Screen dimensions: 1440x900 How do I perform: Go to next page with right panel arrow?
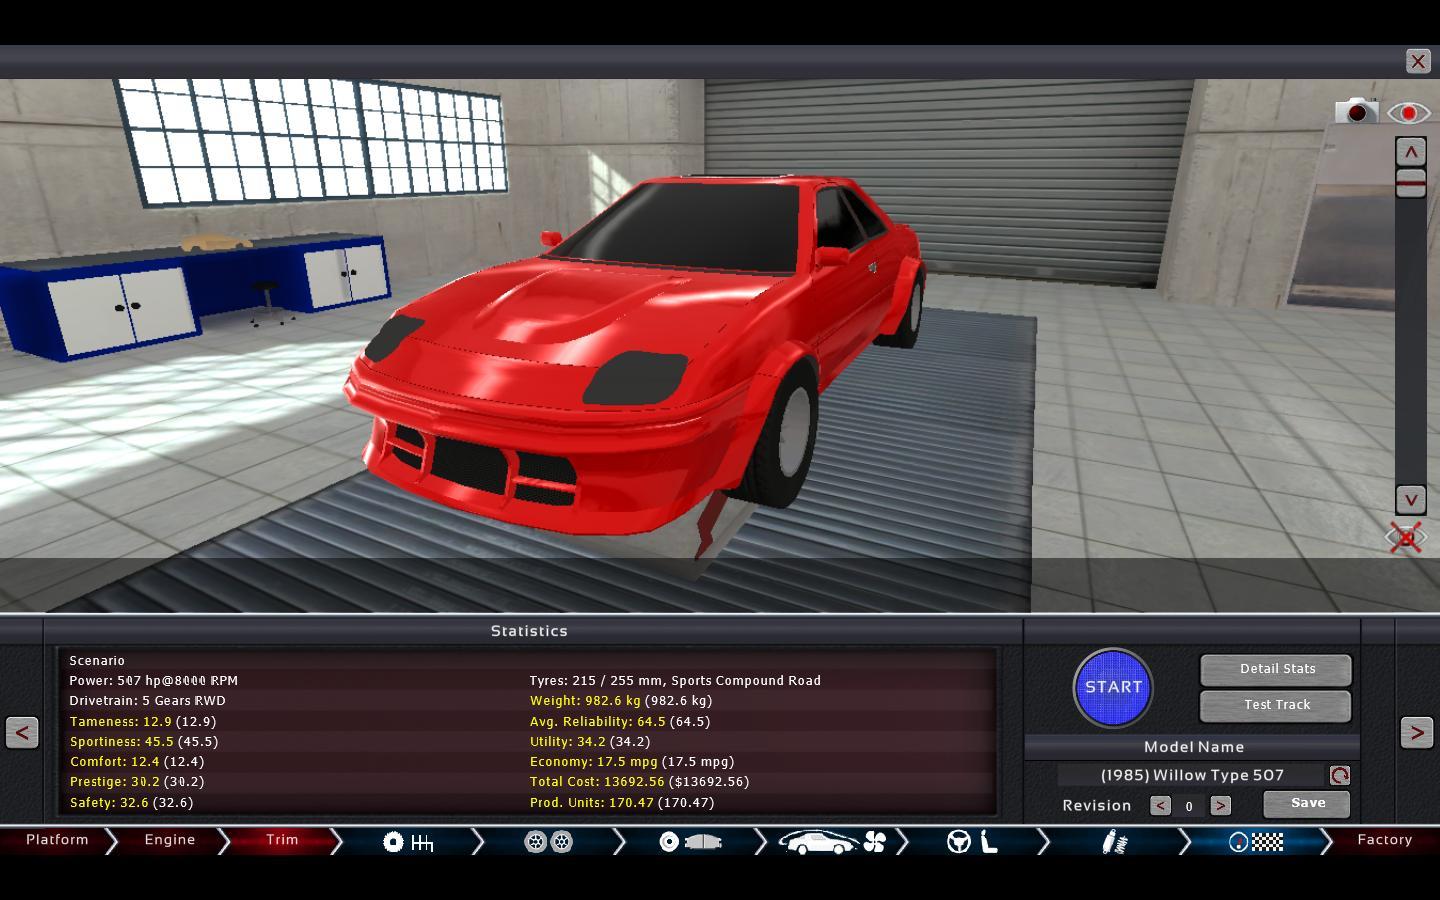click(x=1416, y=732)
